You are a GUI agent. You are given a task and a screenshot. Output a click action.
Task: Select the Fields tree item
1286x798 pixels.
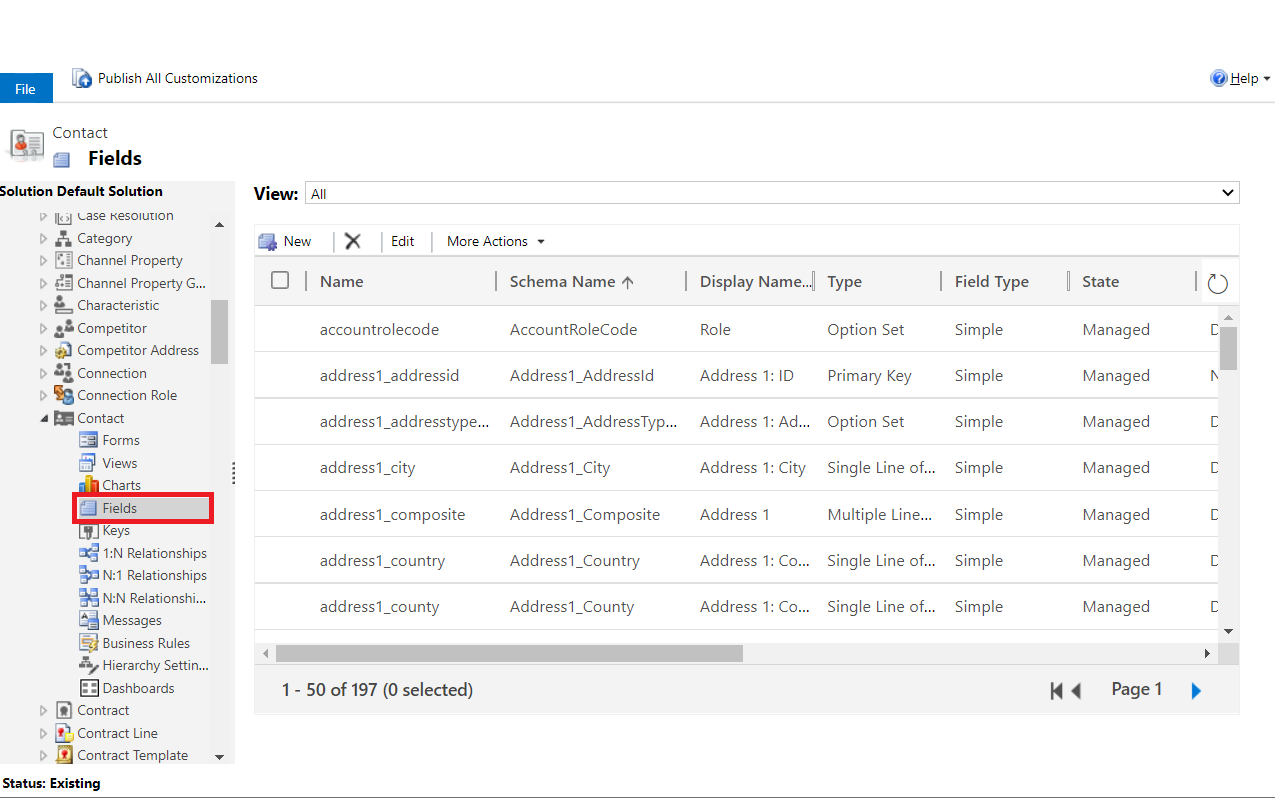point(144,508)
